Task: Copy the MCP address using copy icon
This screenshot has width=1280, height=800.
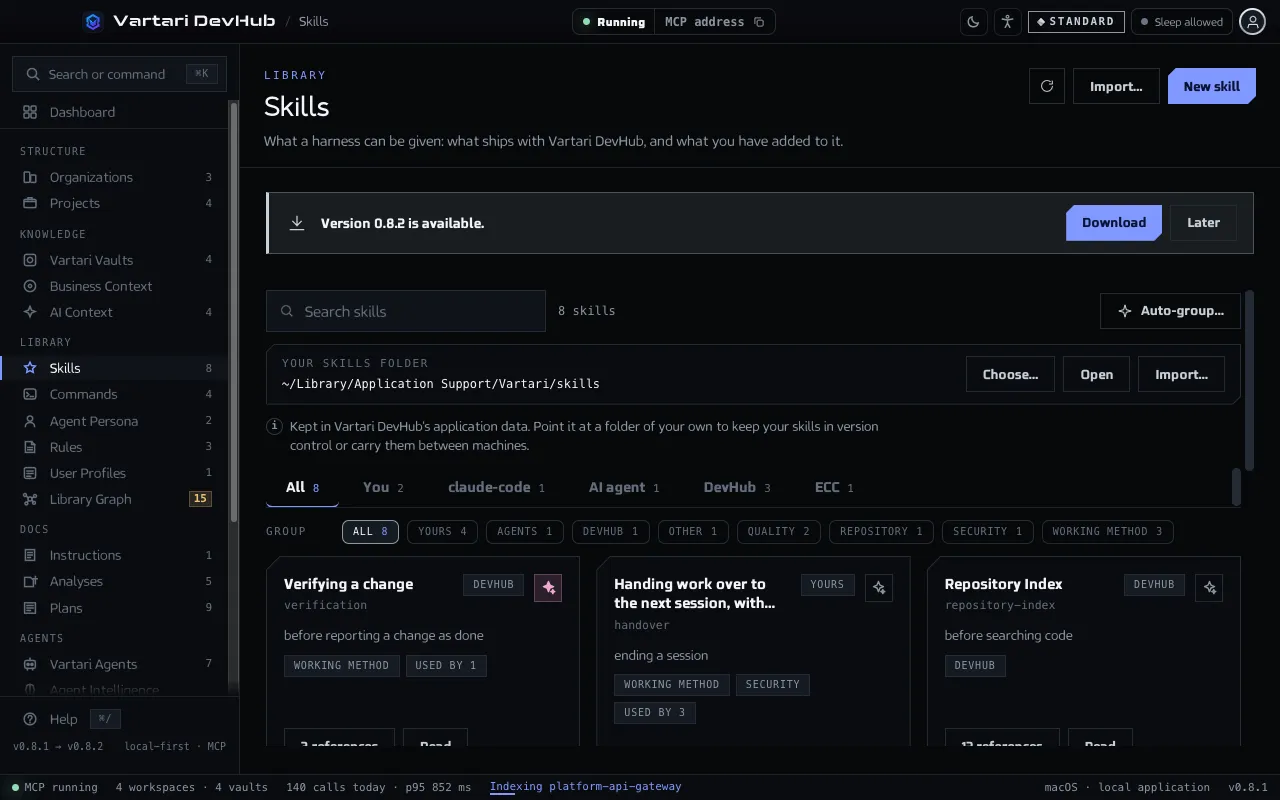Action: tap(759, 22)
